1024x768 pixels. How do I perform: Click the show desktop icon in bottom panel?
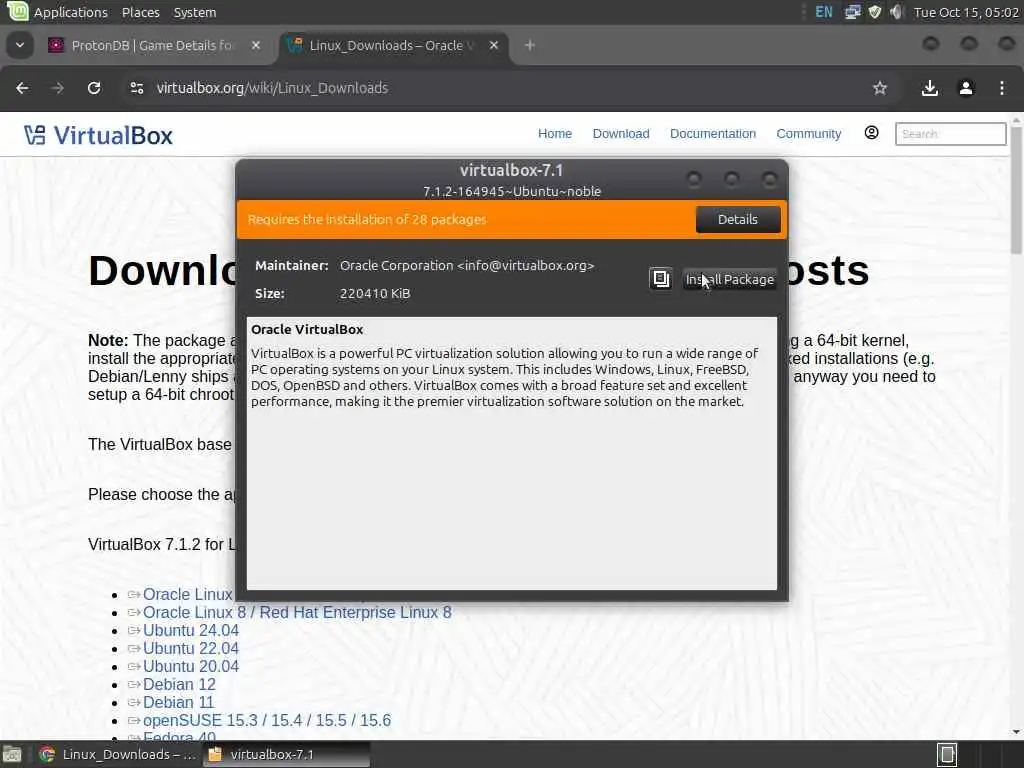(12, 755)
